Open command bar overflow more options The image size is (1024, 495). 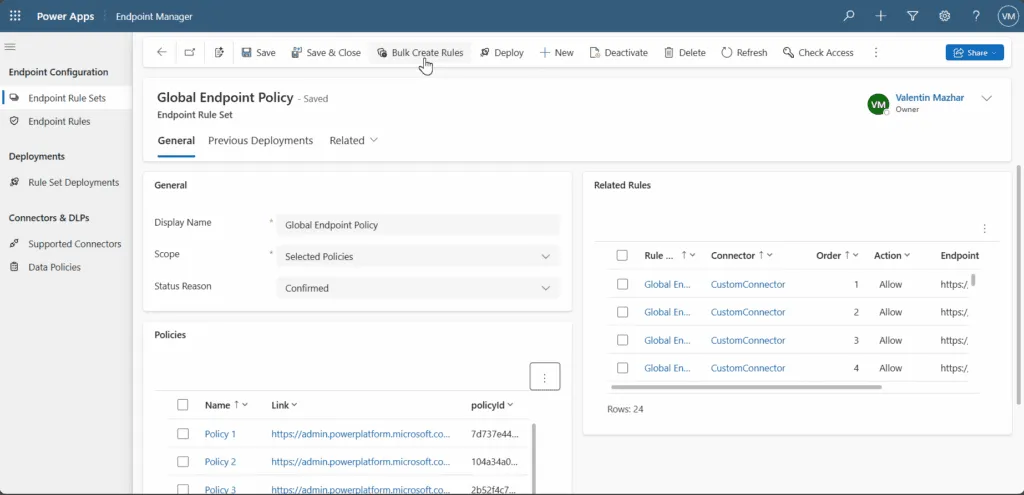(x=876, y=53)
